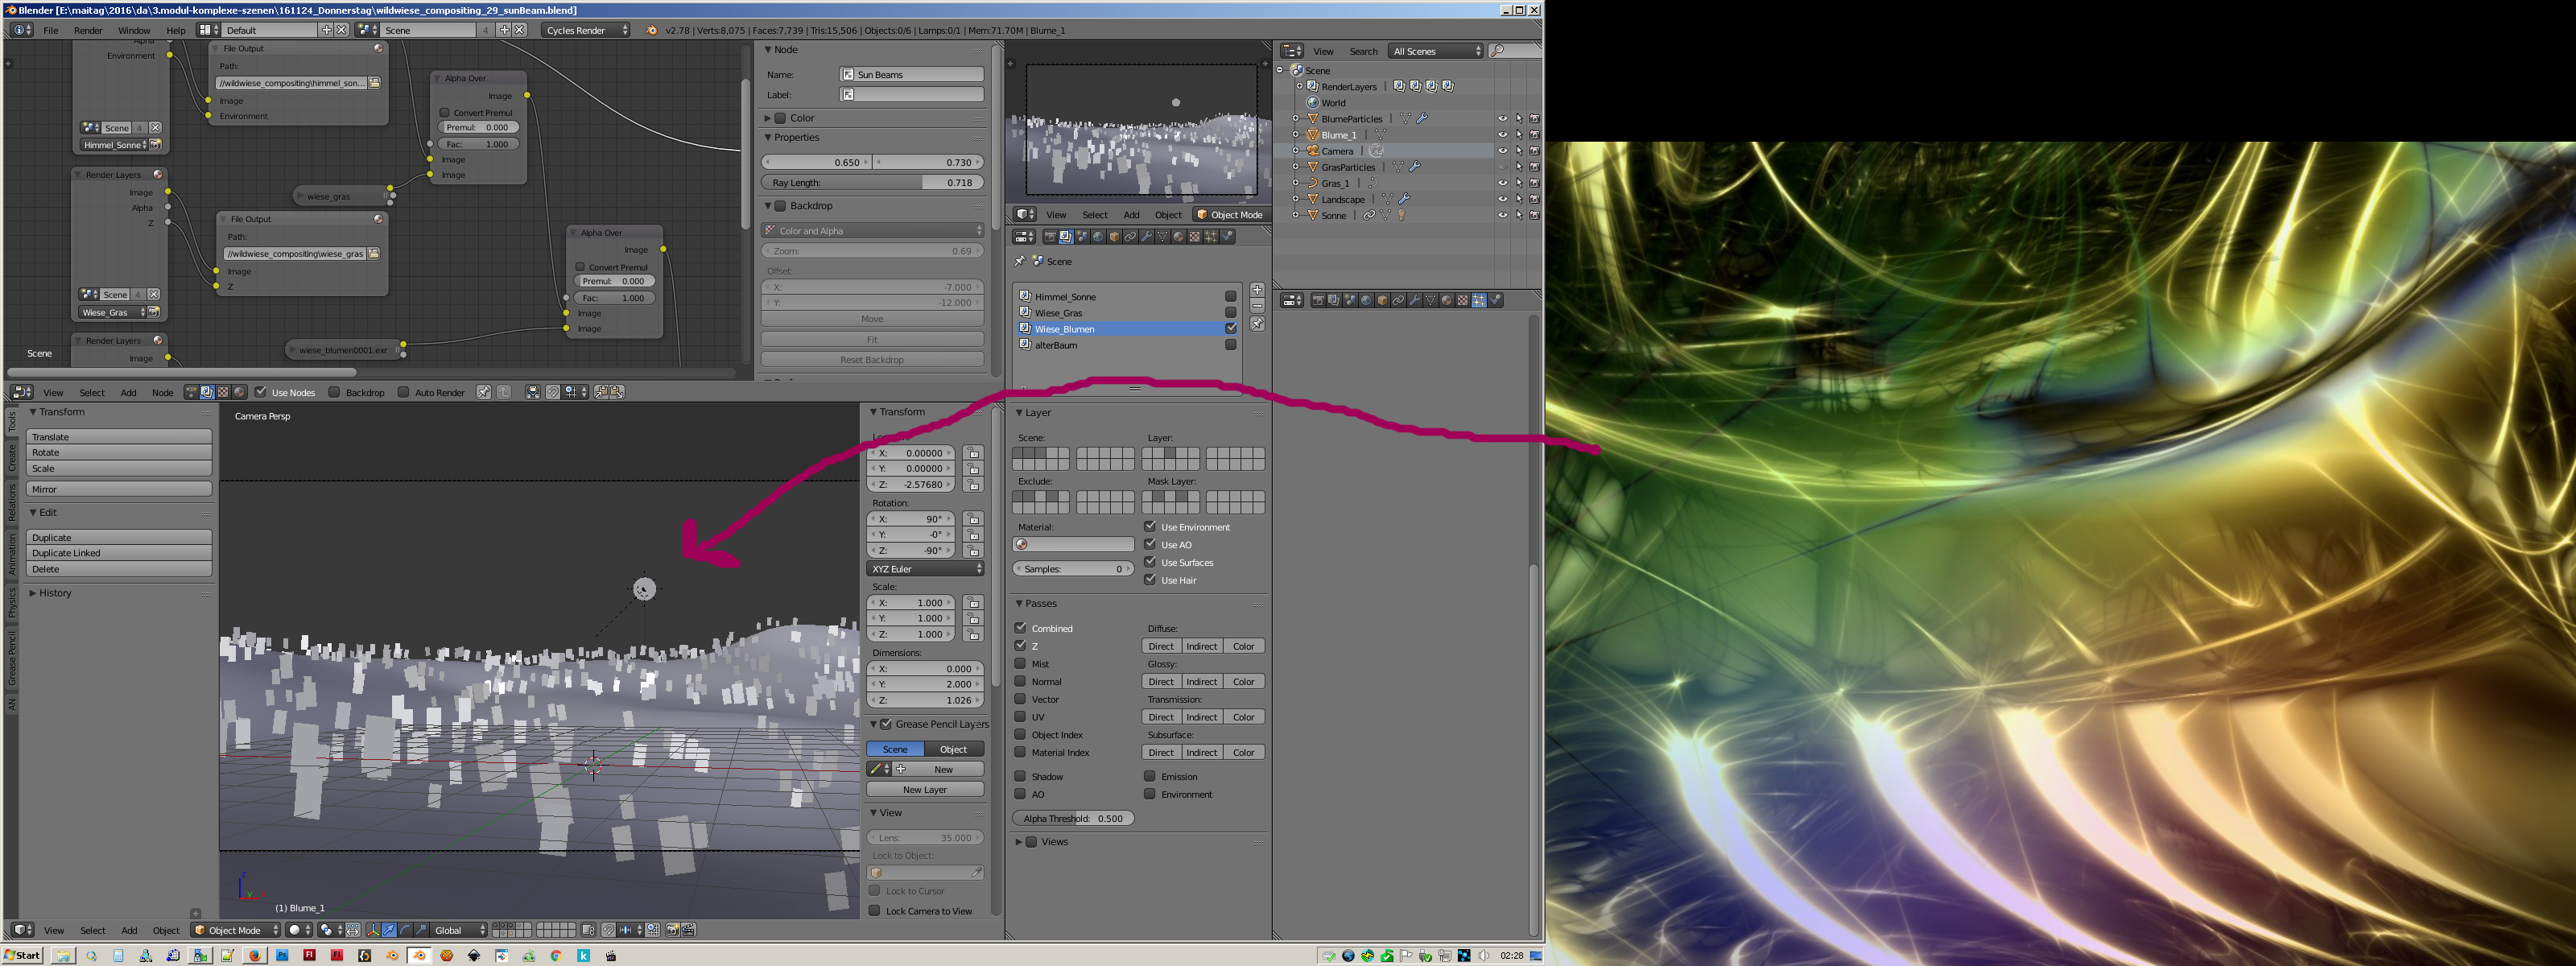The width and height of the screenshot is (2576, 966).
Task: Uncheck the Use AO option
Action: coord(1150,544)
